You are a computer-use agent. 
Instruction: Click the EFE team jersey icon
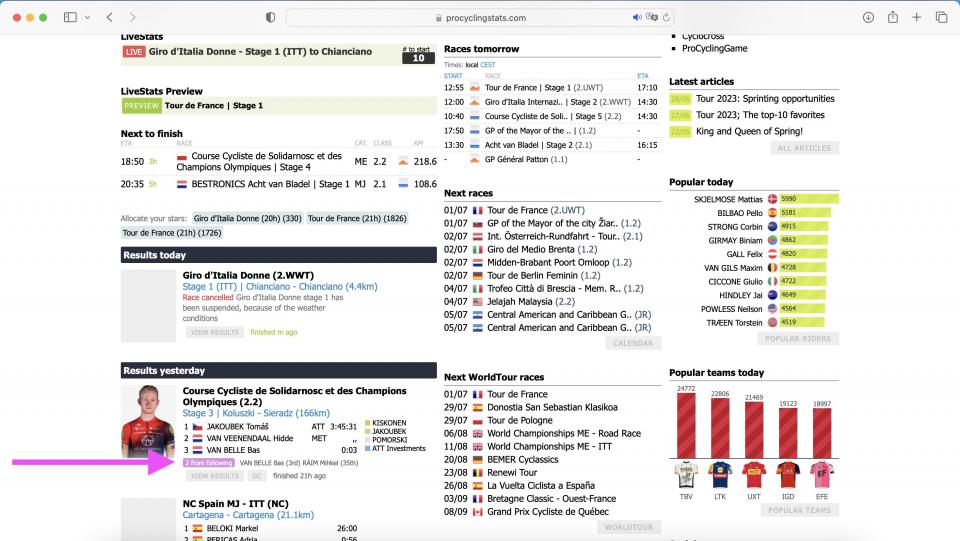(822, 475)
